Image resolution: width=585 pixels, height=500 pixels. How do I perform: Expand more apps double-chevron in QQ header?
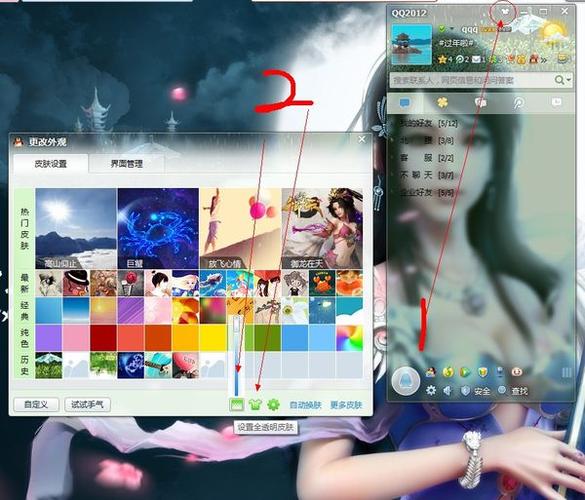point(544,60)
